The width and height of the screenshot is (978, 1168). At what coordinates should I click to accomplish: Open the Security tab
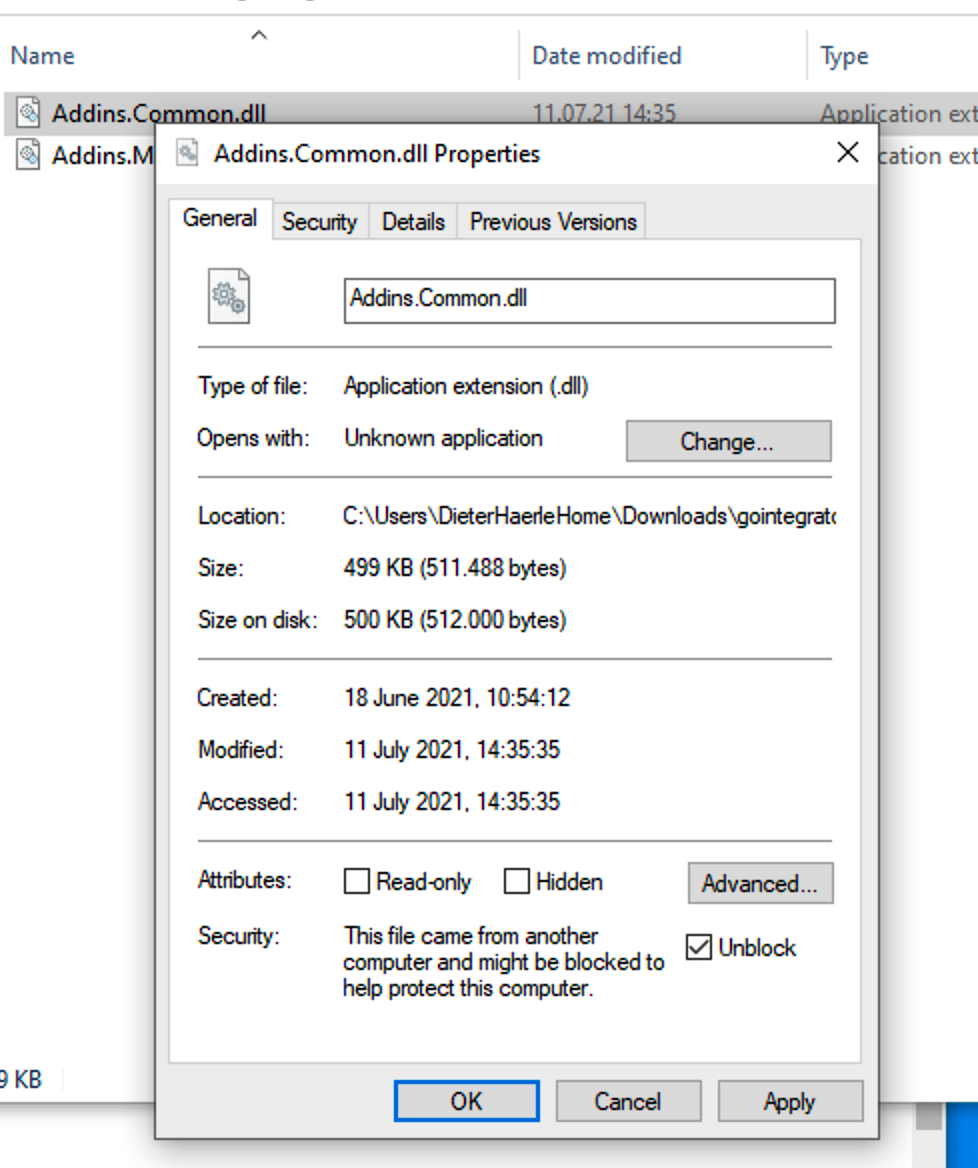tap(320, 221)
